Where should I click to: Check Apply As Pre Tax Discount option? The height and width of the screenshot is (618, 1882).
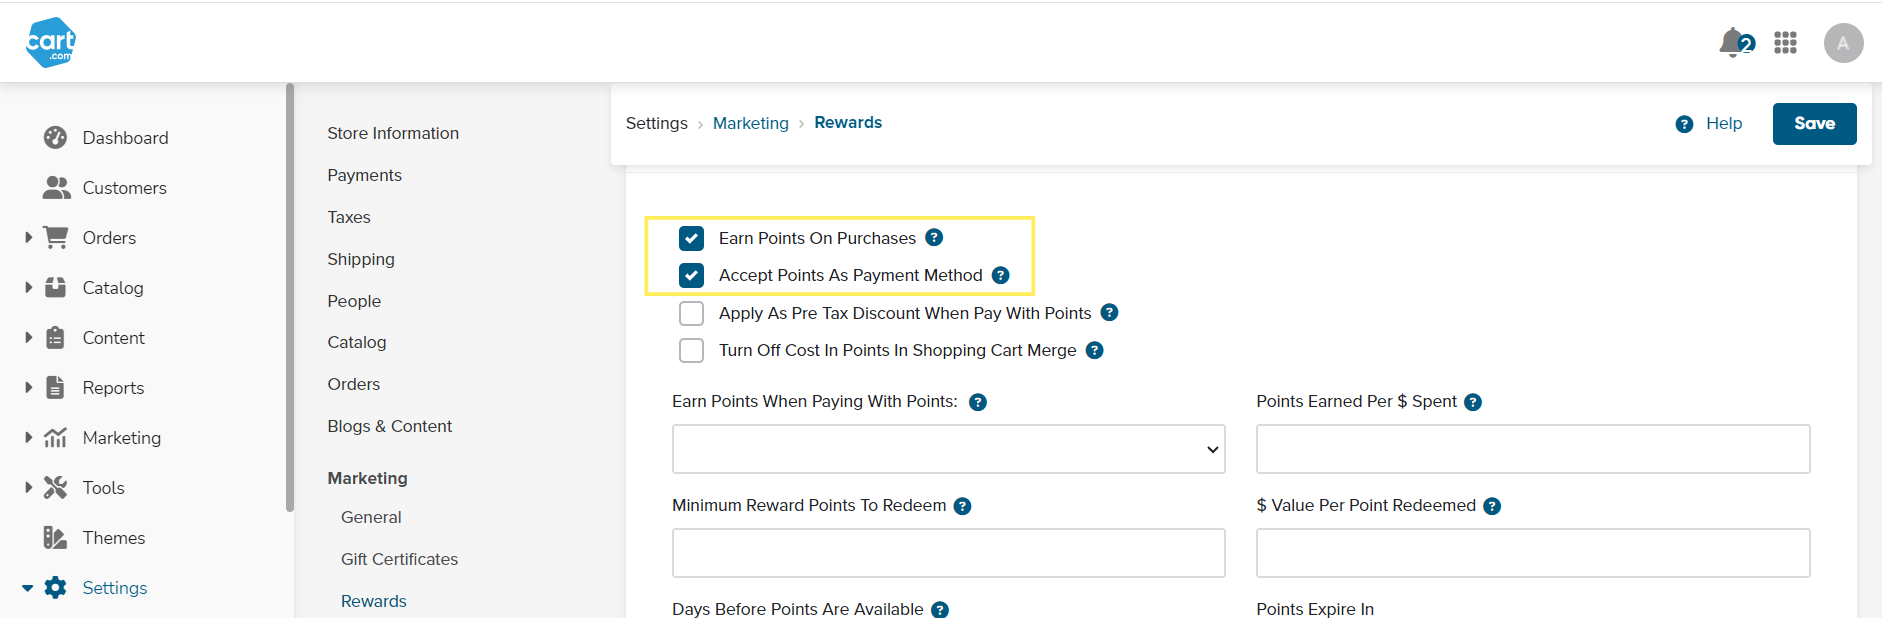[691, 313]
